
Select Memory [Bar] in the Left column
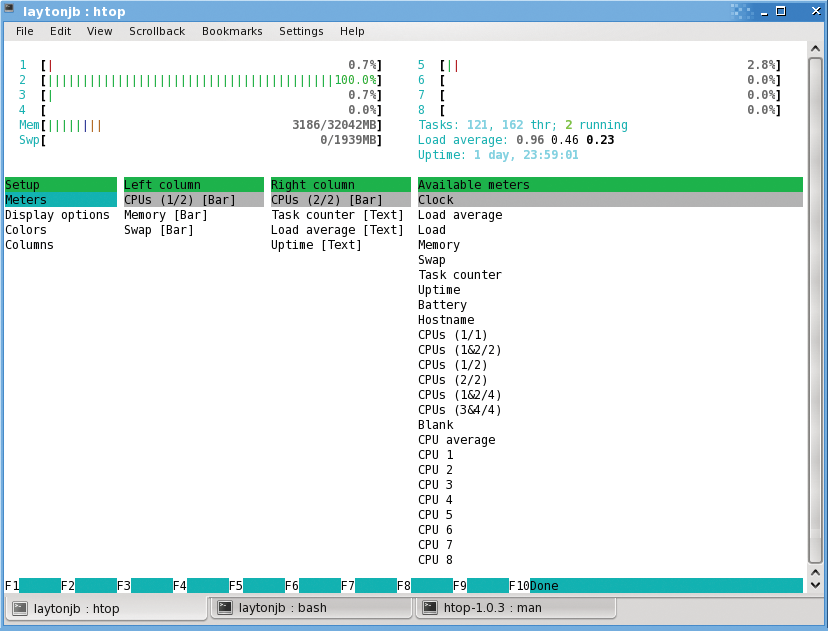165,214
